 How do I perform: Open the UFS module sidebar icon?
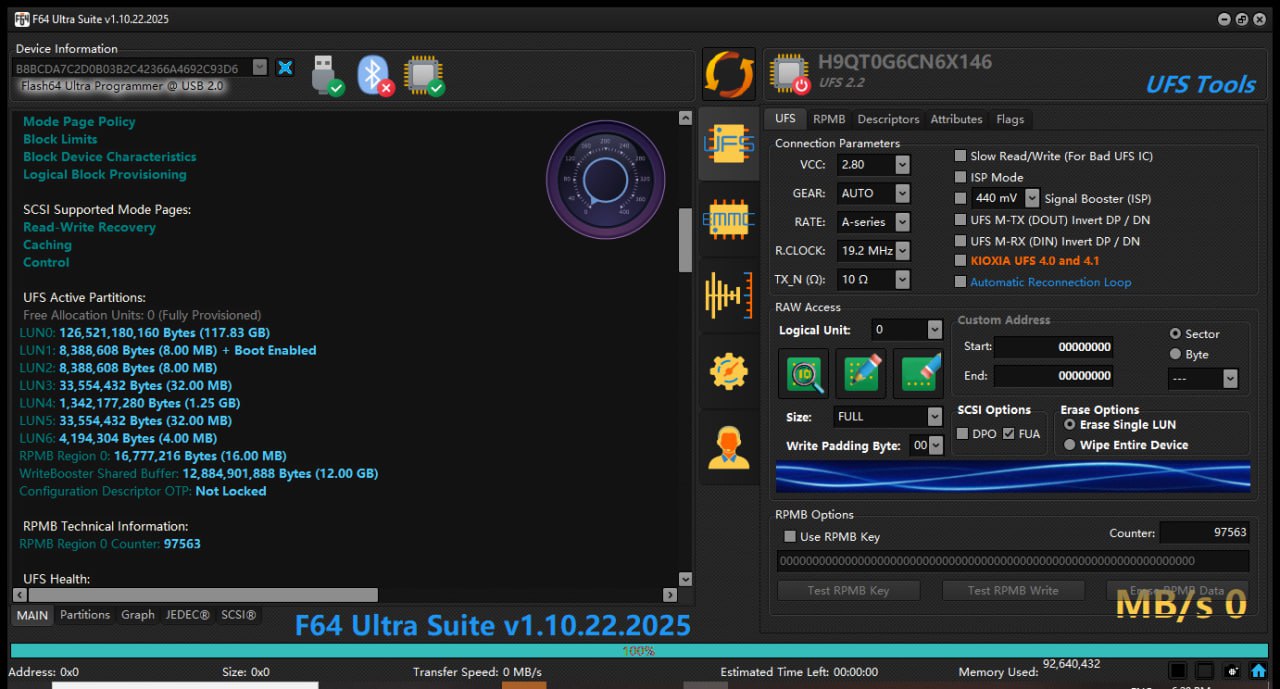click(729, 145)
